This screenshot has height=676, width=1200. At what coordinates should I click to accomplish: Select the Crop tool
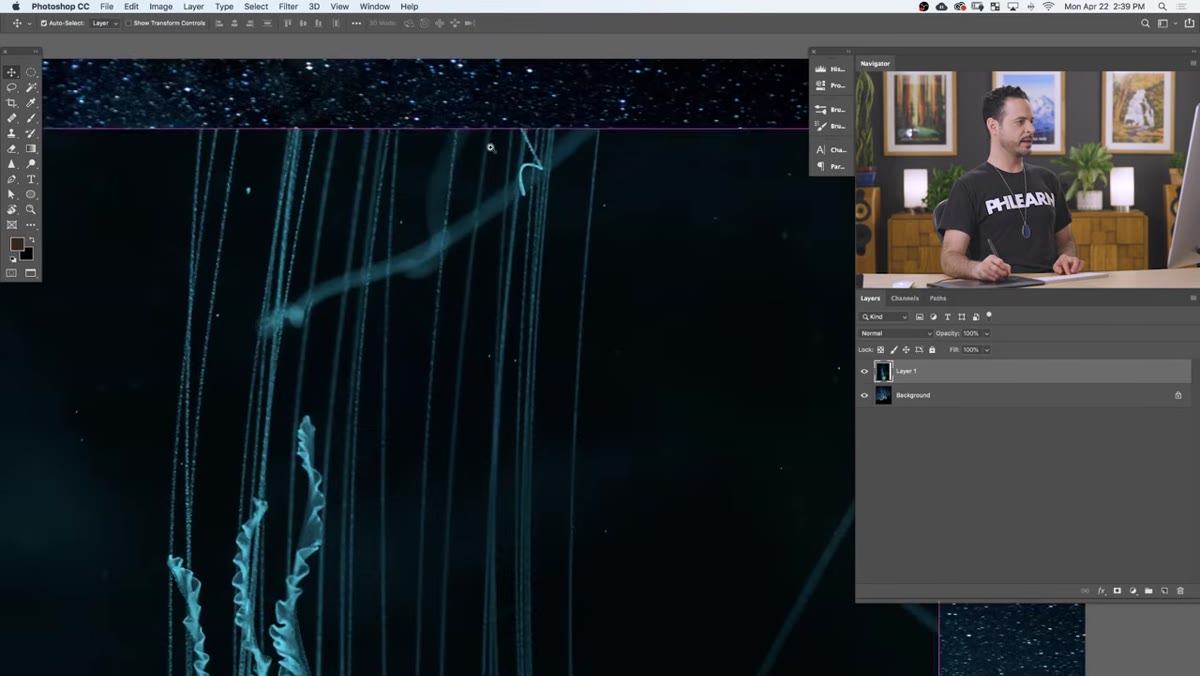12,103
